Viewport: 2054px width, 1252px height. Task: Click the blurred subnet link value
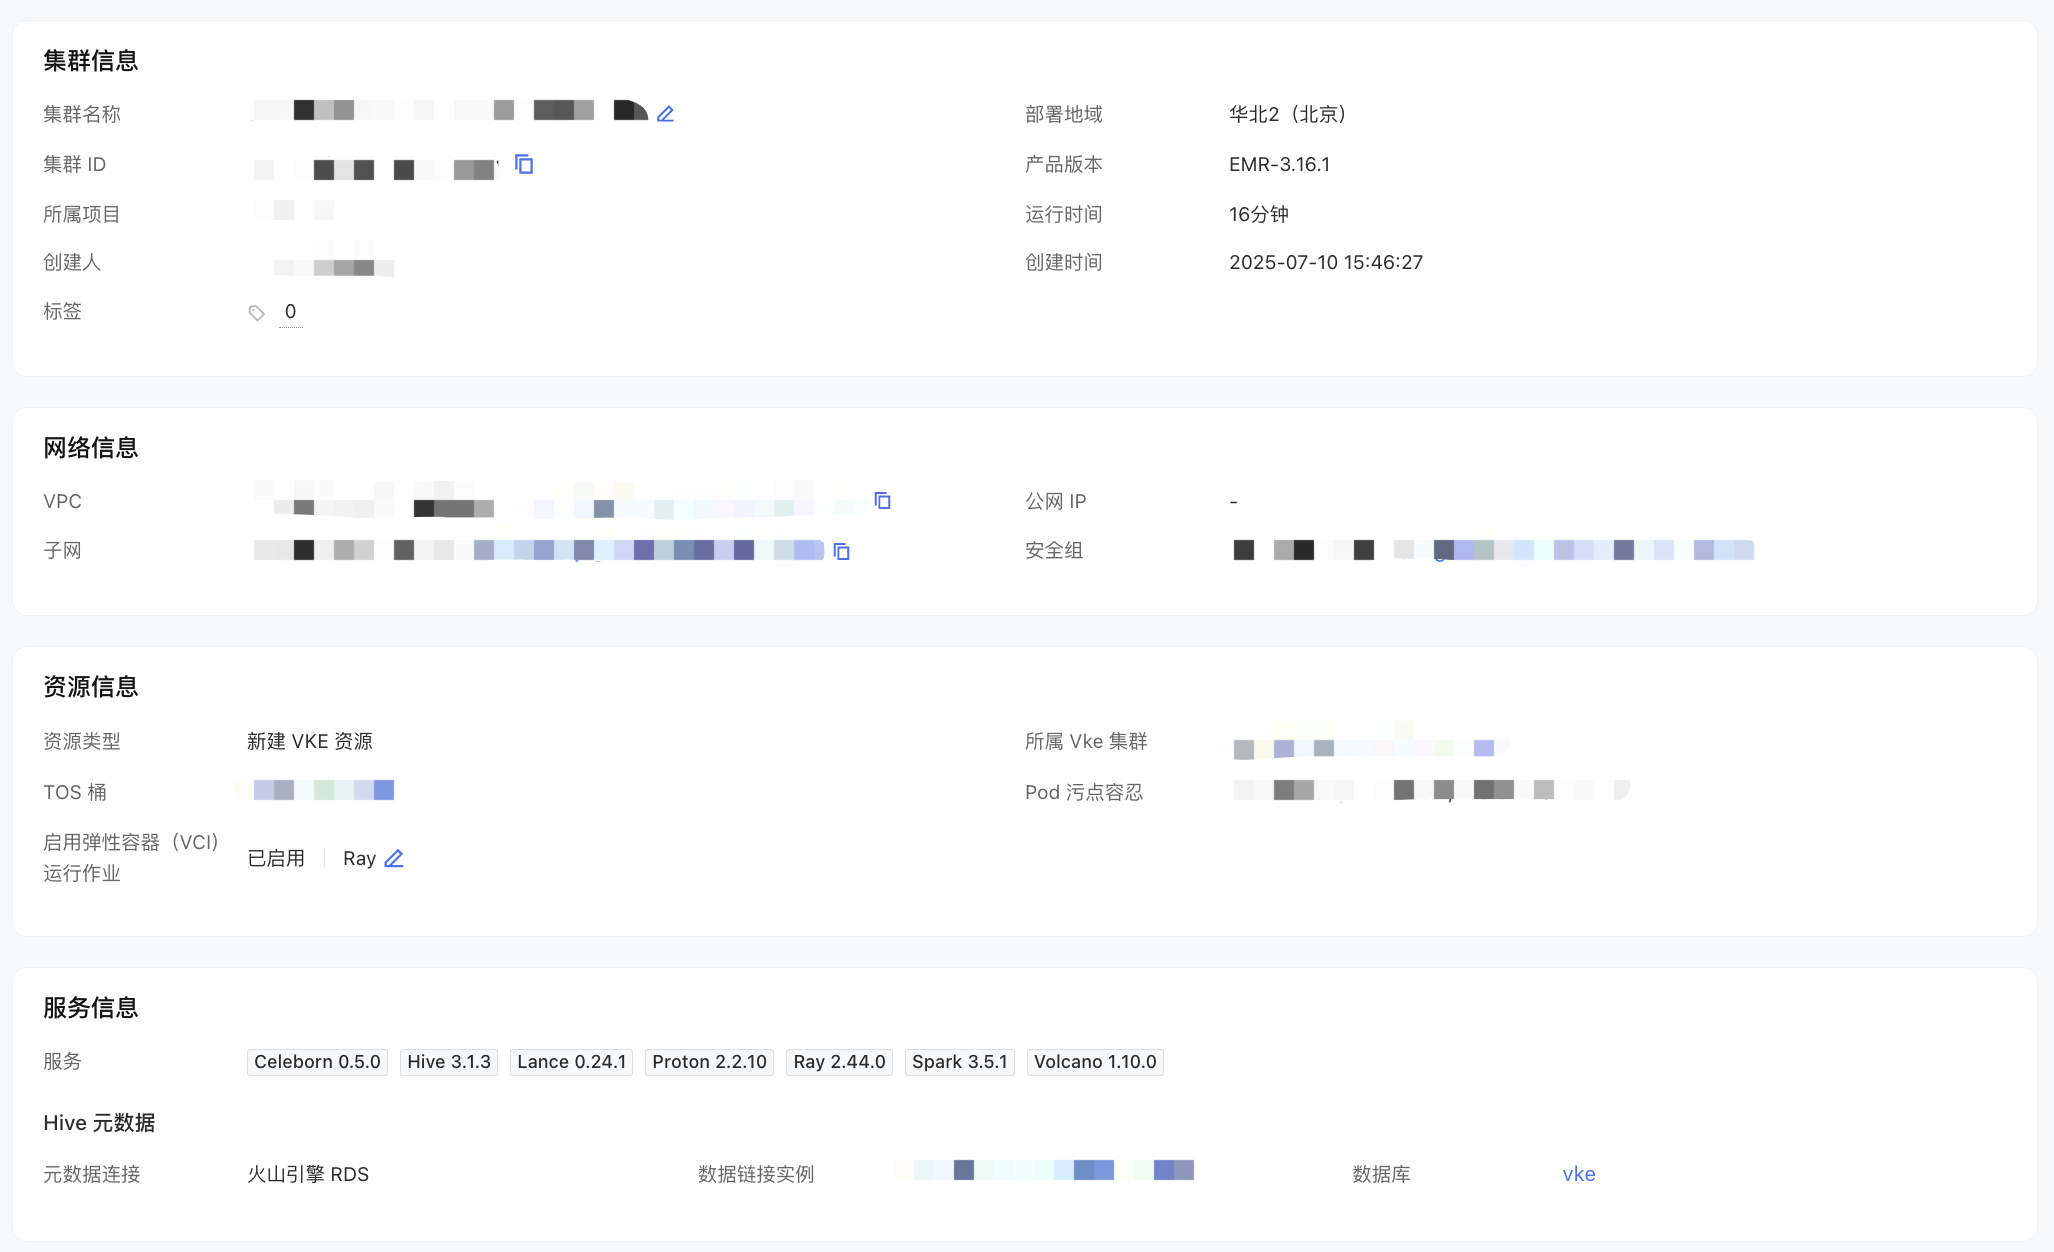click(x=648, y=550)
